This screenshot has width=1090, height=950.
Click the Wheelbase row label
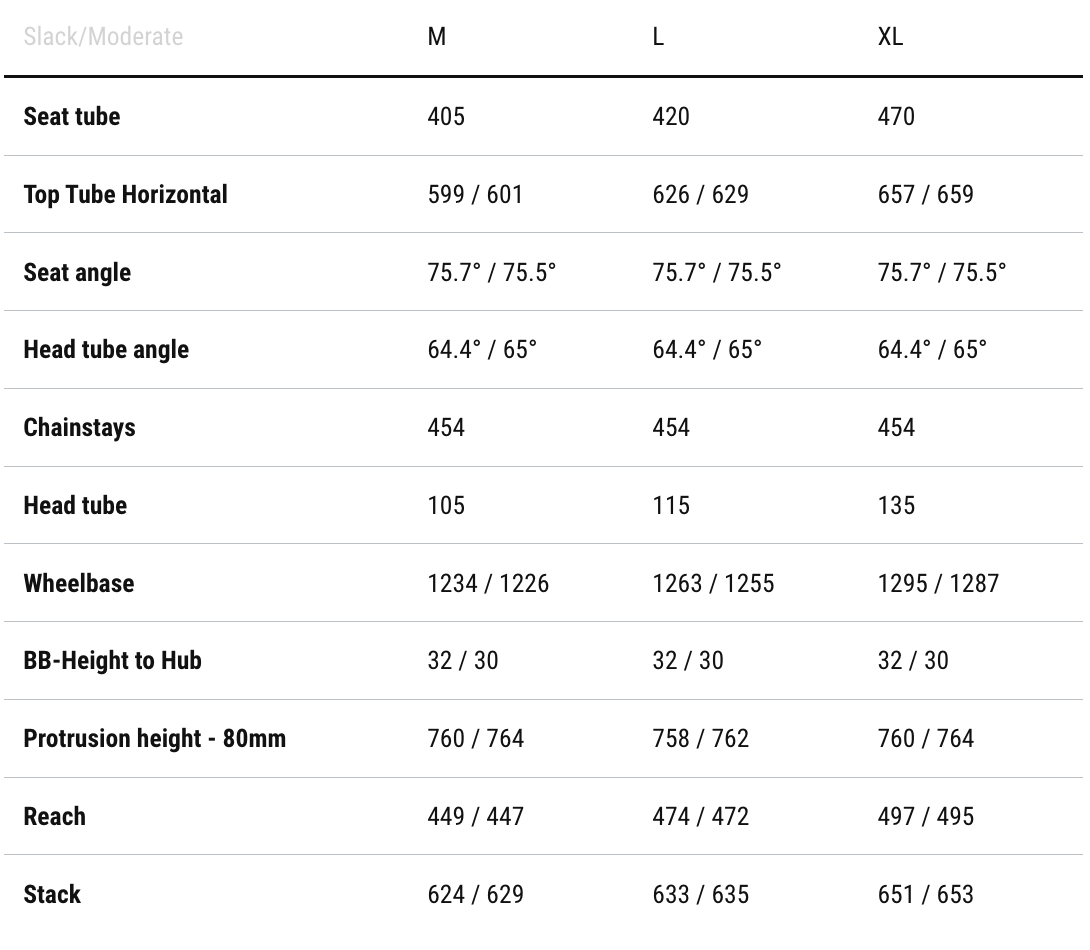(79, 583)
